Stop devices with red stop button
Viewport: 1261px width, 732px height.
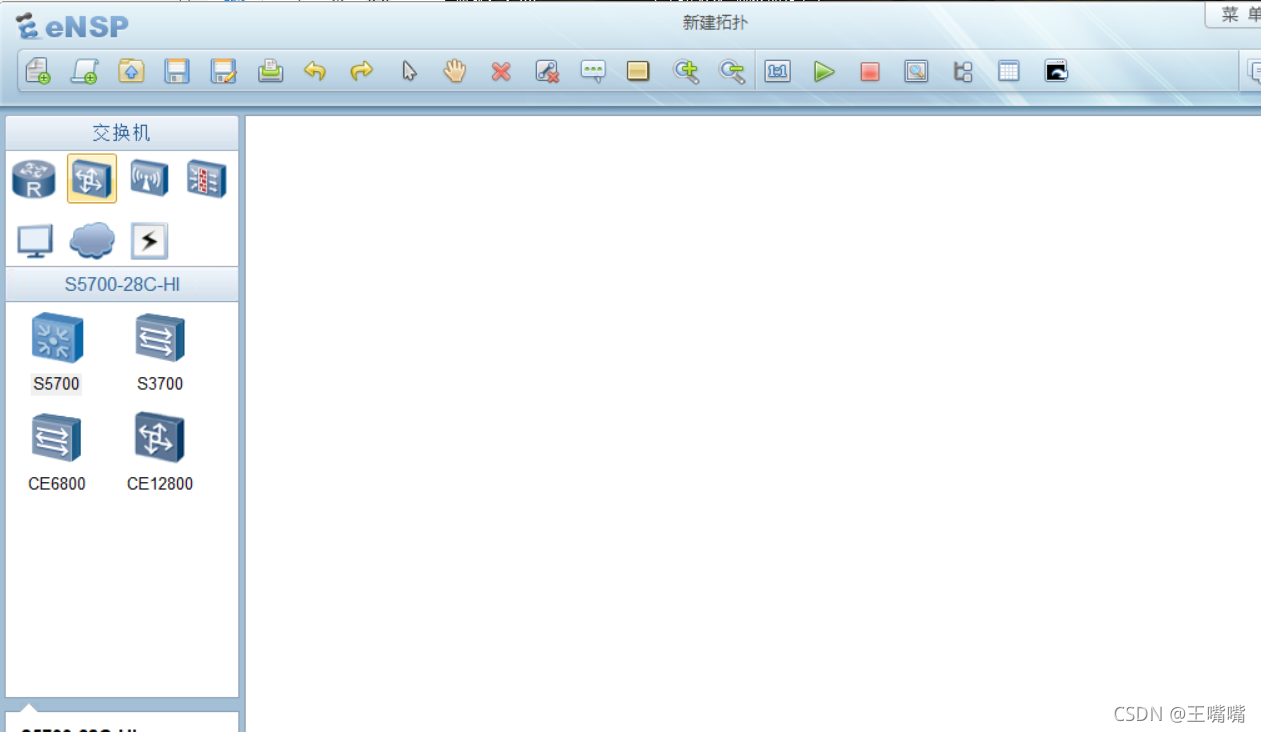tap(870, 71)
